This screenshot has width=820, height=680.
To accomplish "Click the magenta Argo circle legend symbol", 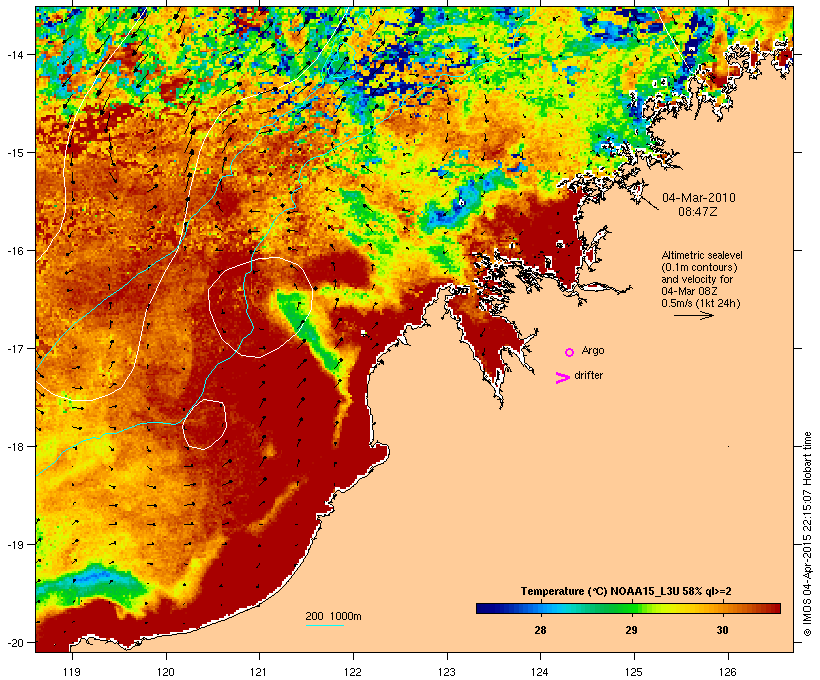I will [570, 353].
